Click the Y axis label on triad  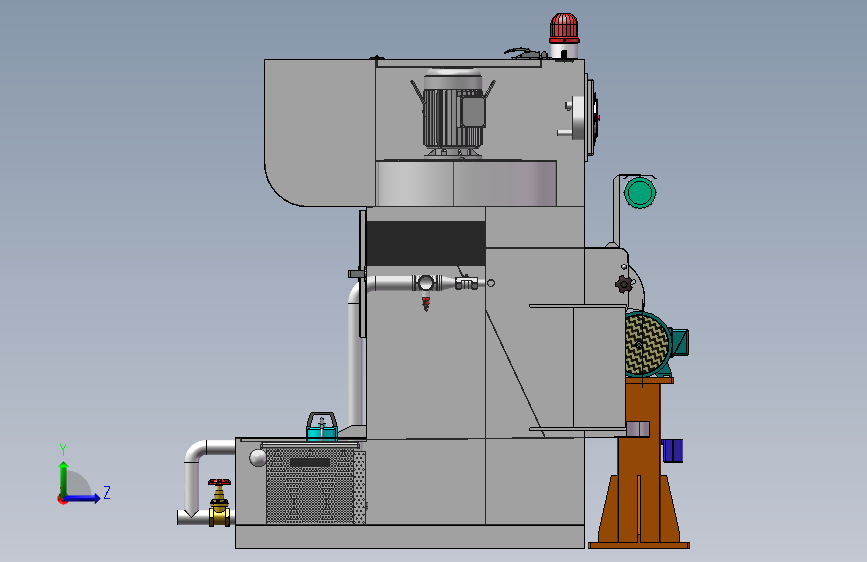click(63, 449)
